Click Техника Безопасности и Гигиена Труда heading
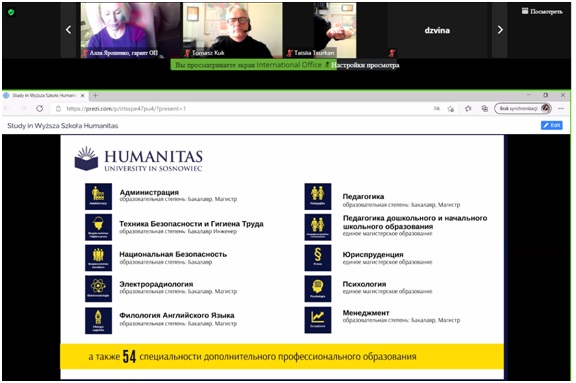Viewport: 576px width, 383px height. (x=191, y=224)
